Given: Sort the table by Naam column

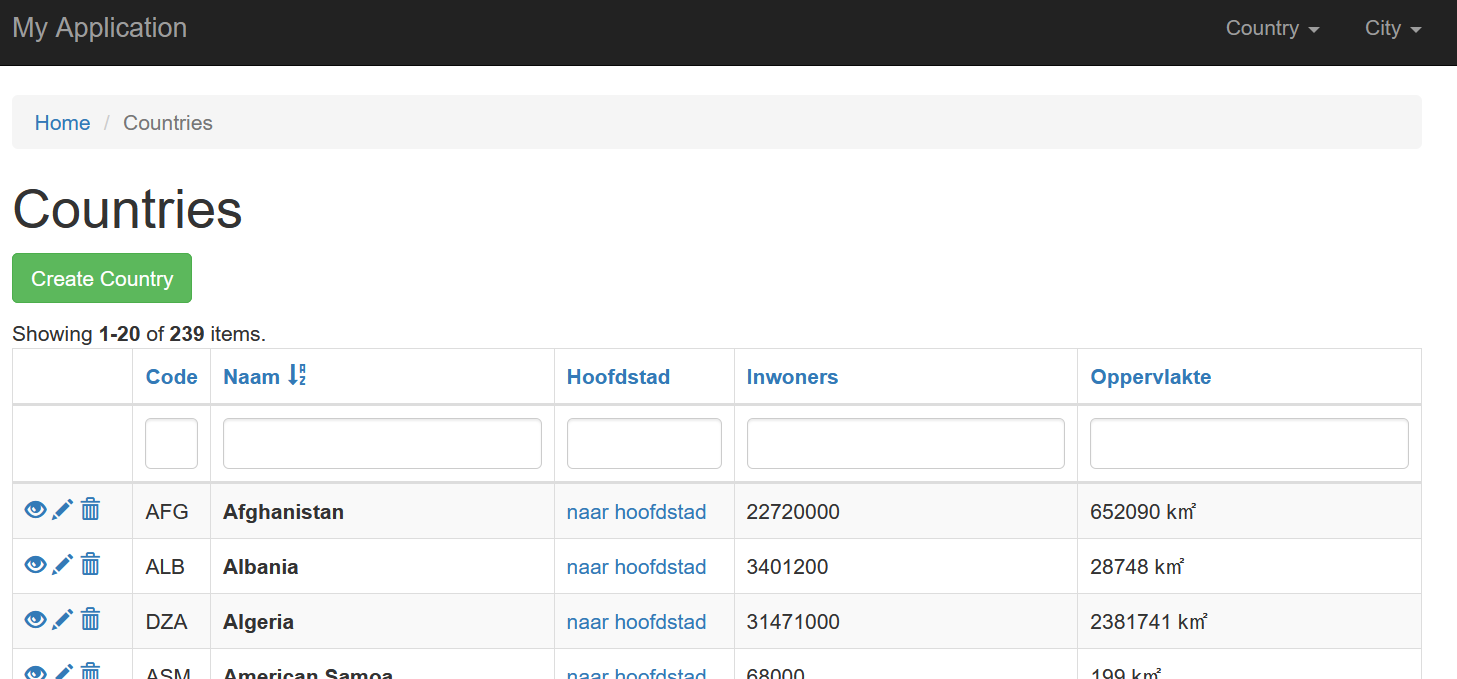Looking at the screenshot, I should tap(252, 377).
